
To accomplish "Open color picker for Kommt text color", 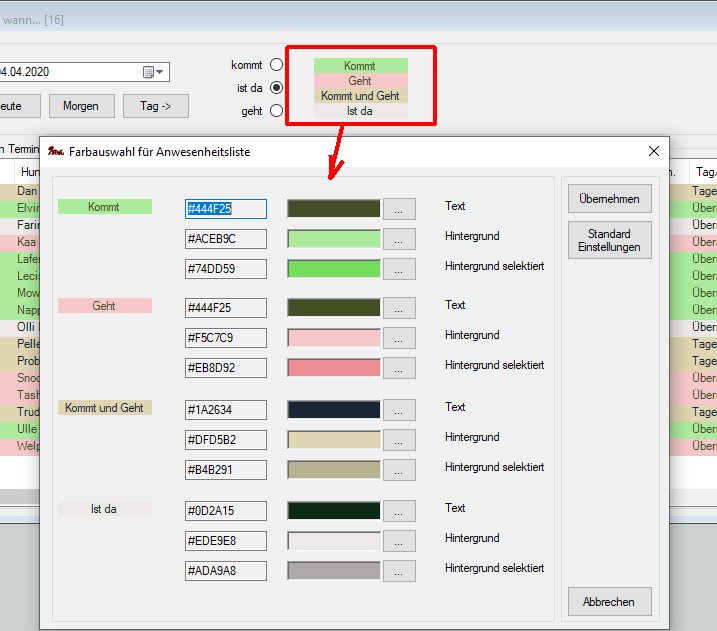I will pyautogui.click(x=400, y=209).
